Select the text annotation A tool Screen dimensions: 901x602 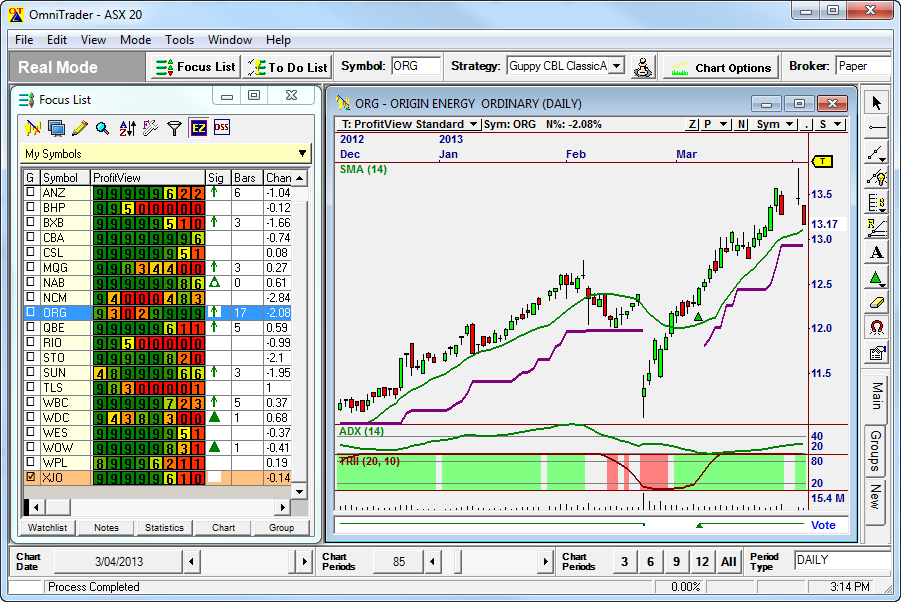coord(876,253)
